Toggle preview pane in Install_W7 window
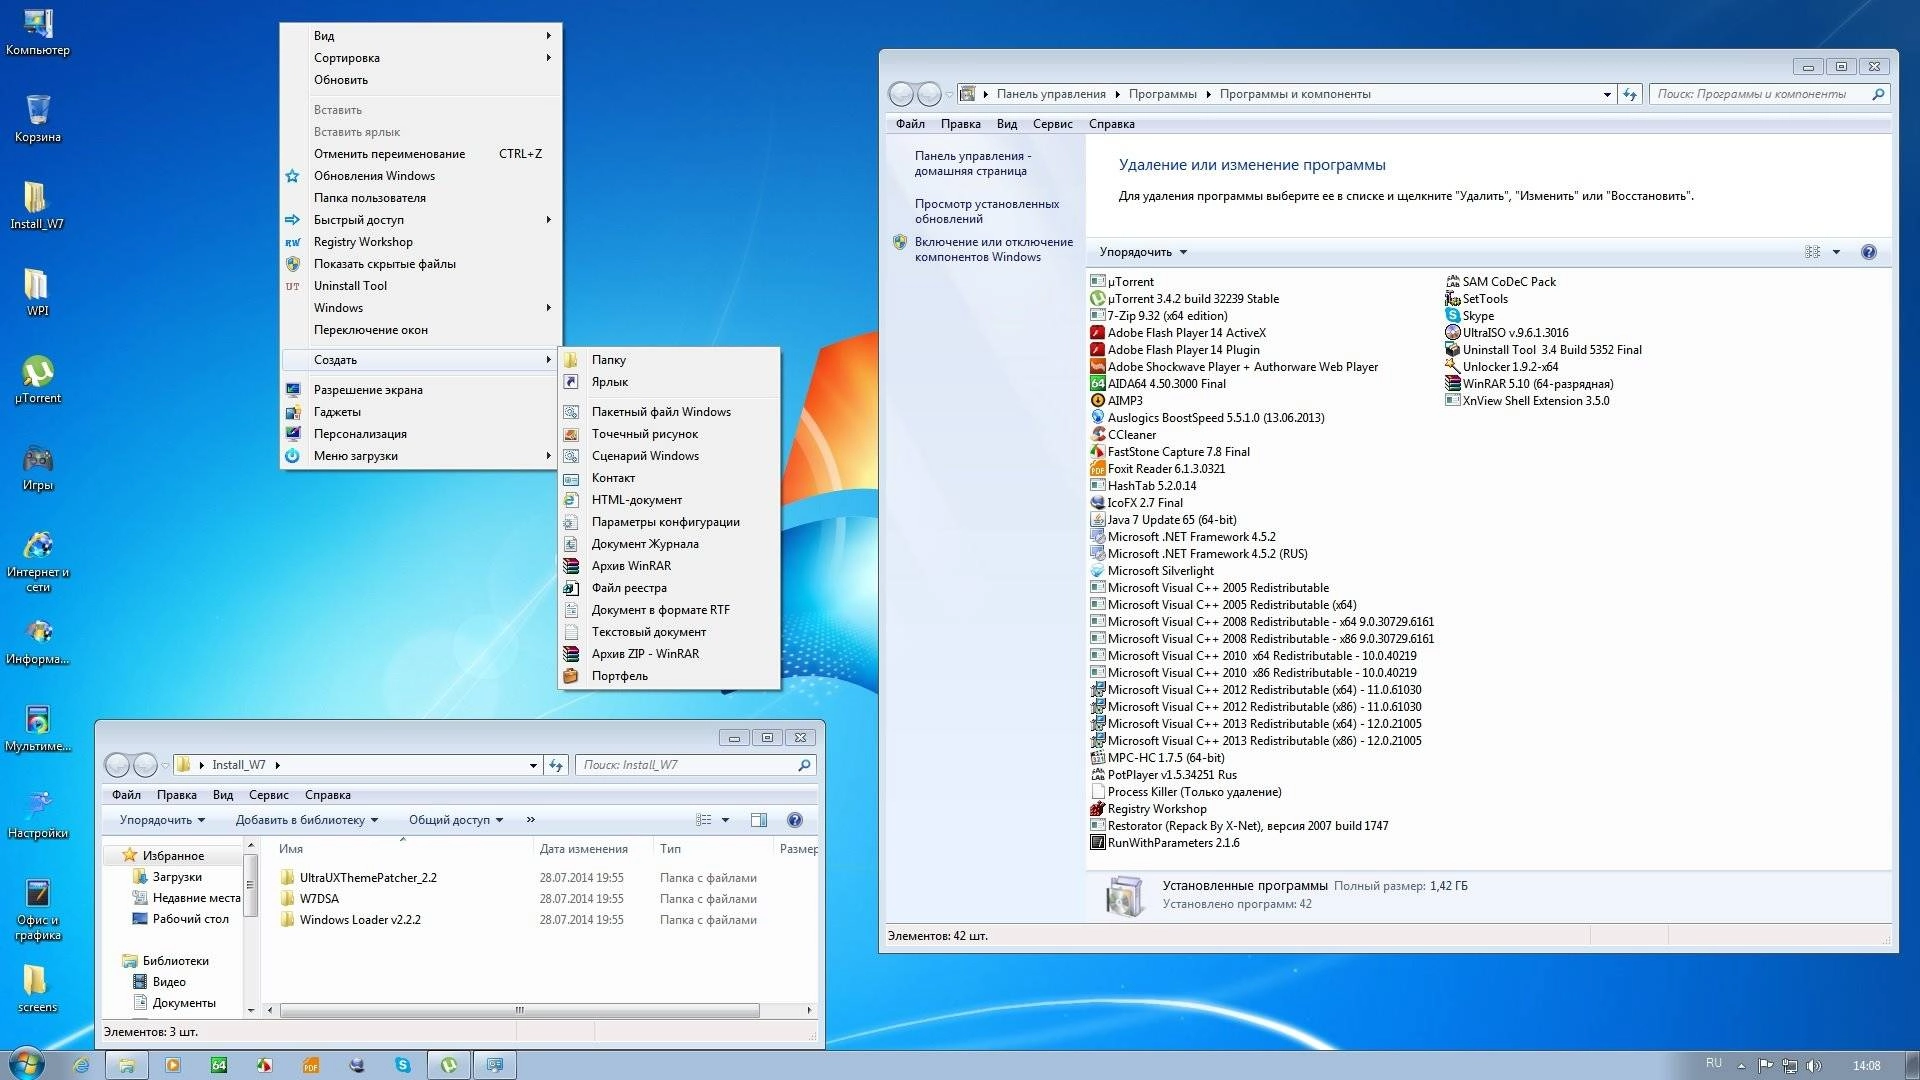This screenshot has height=1080, width=1920. (759, 820)
